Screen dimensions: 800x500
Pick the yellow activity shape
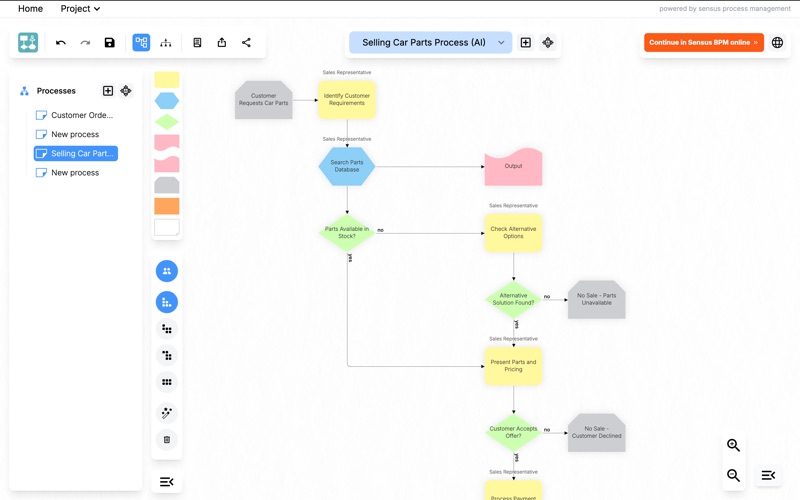click(167, 80)
